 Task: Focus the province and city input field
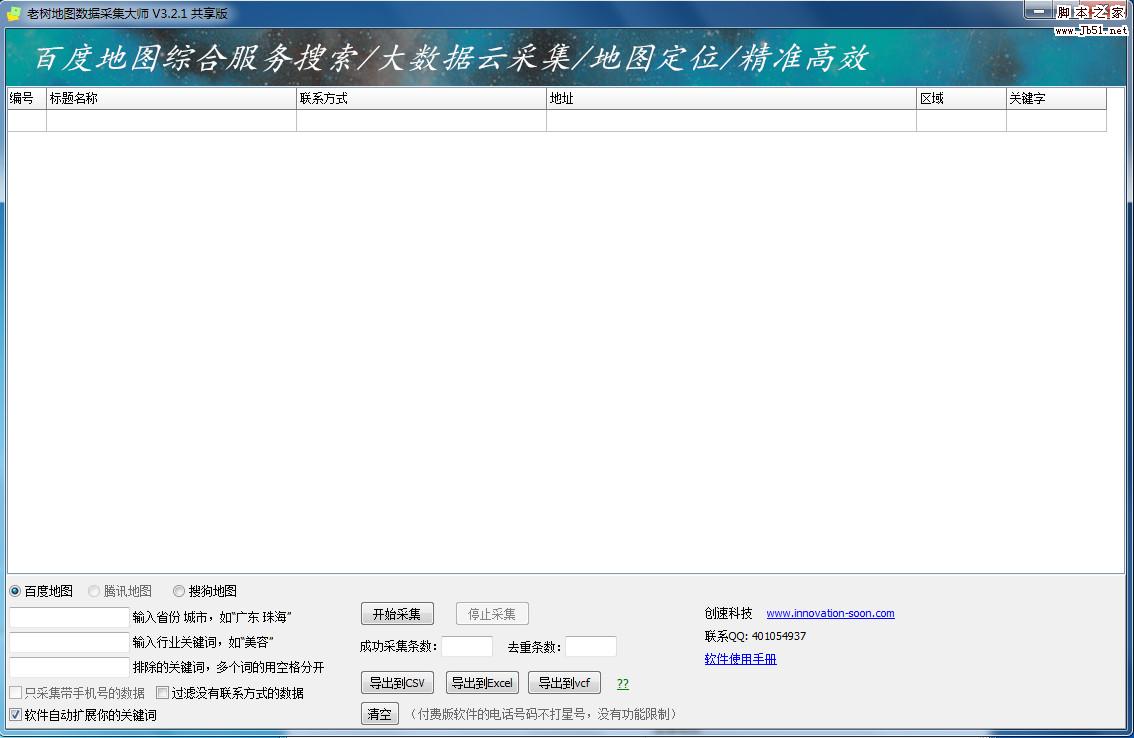[x=69, y=618]
